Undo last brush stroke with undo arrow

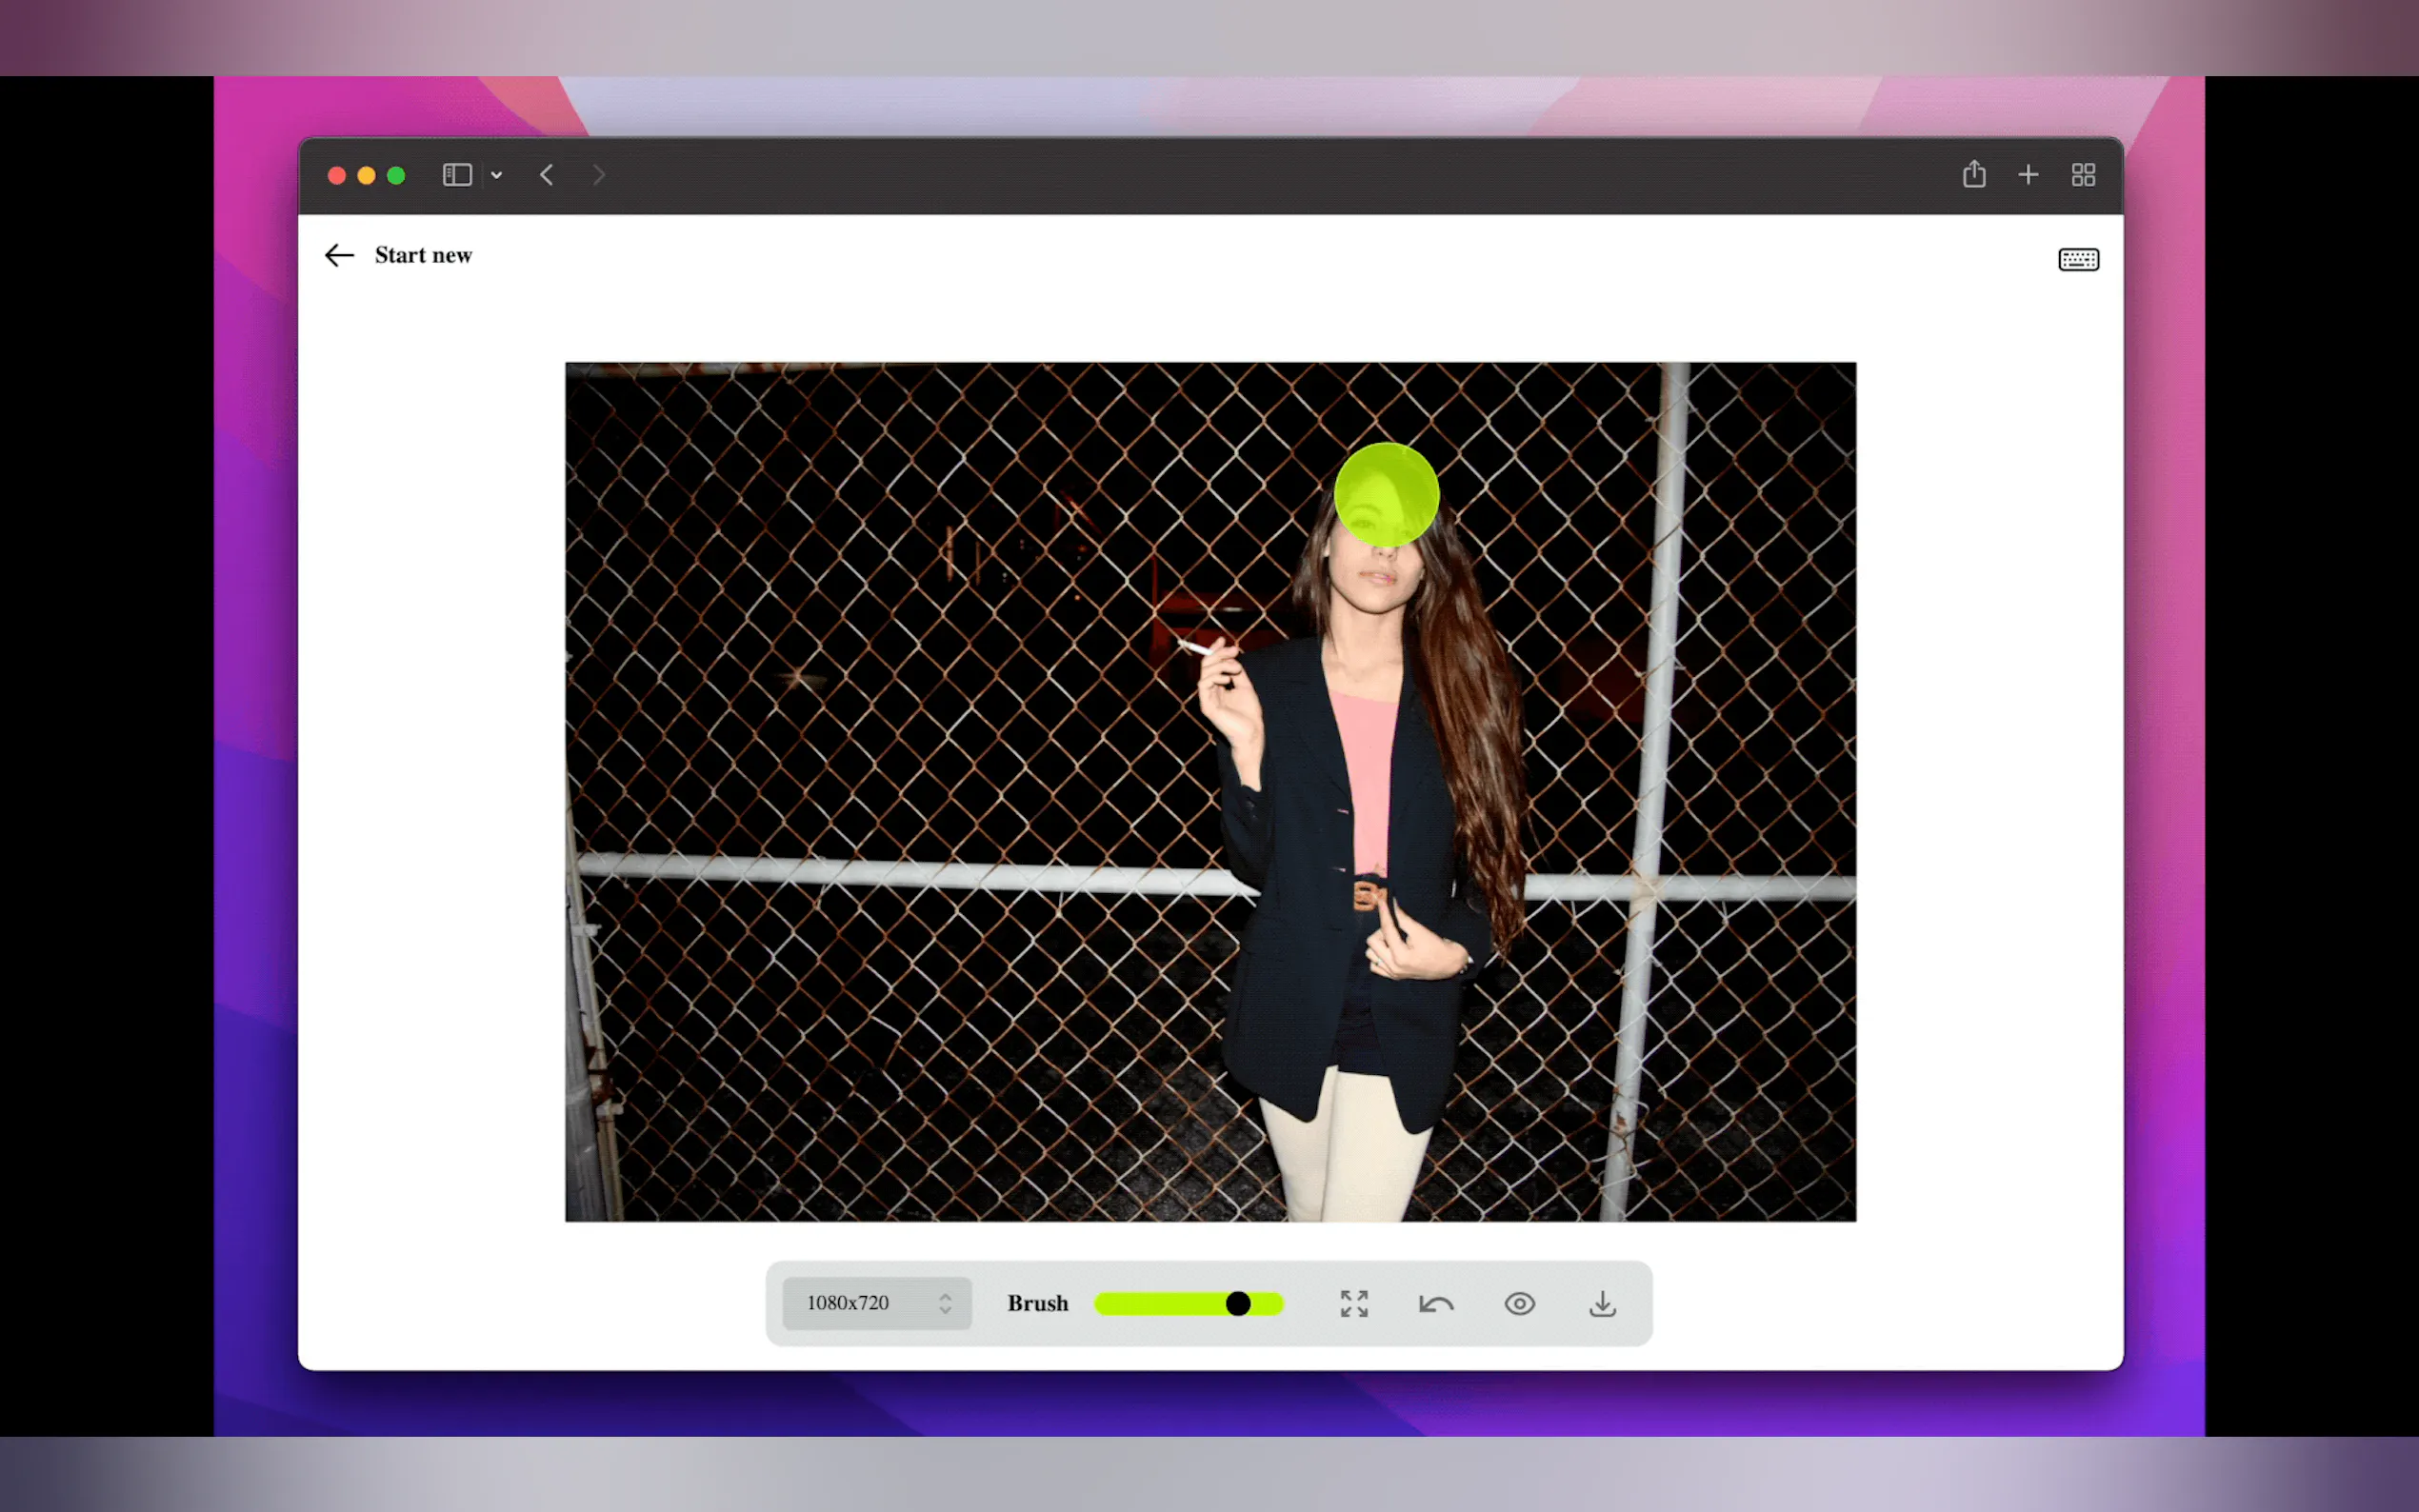point(1435,1303)
